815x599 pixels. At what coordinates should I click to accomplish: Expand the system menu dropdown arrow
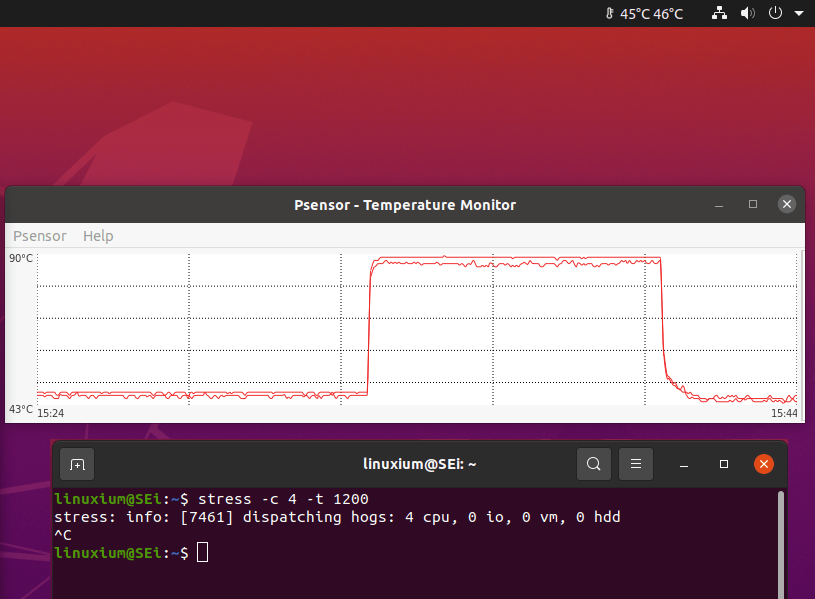pyautogui.click(x=799, y=14)
